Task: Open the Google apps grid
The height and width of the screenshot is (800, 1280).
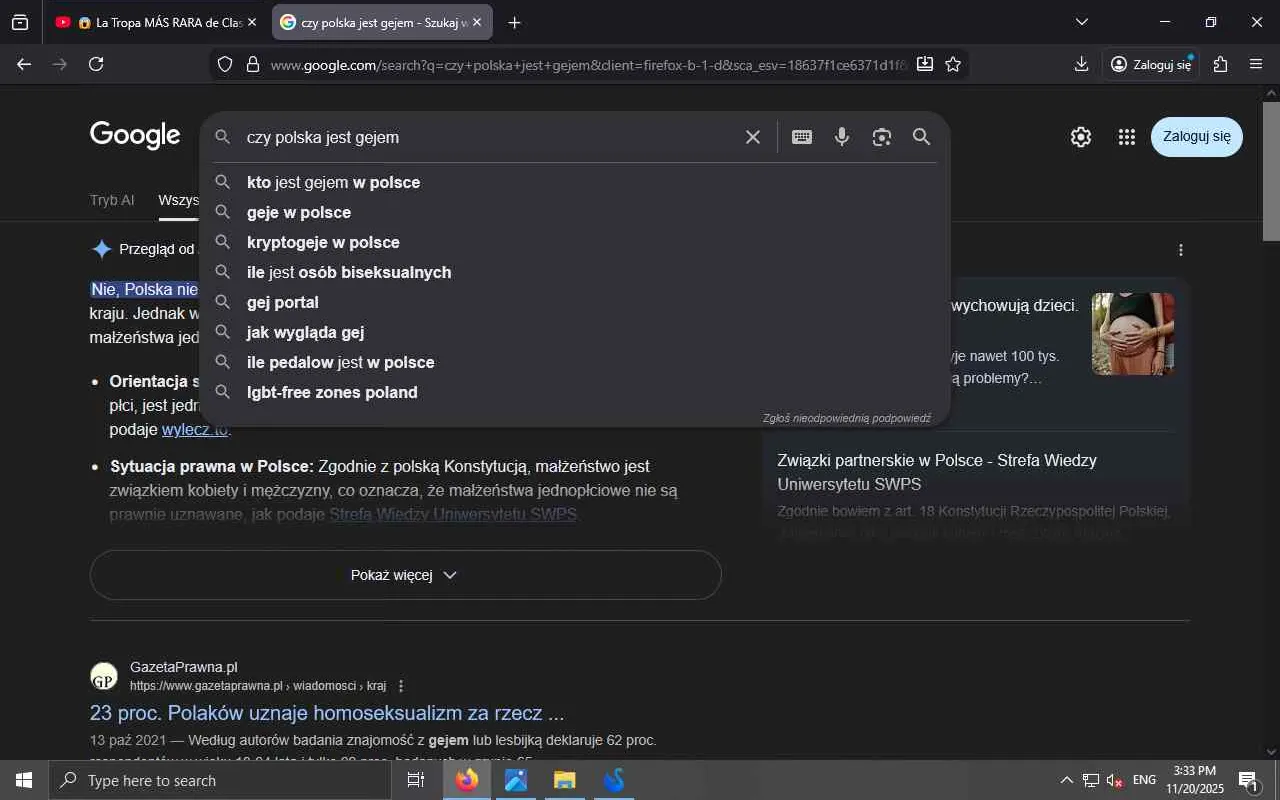Action: coord(1127,137)
